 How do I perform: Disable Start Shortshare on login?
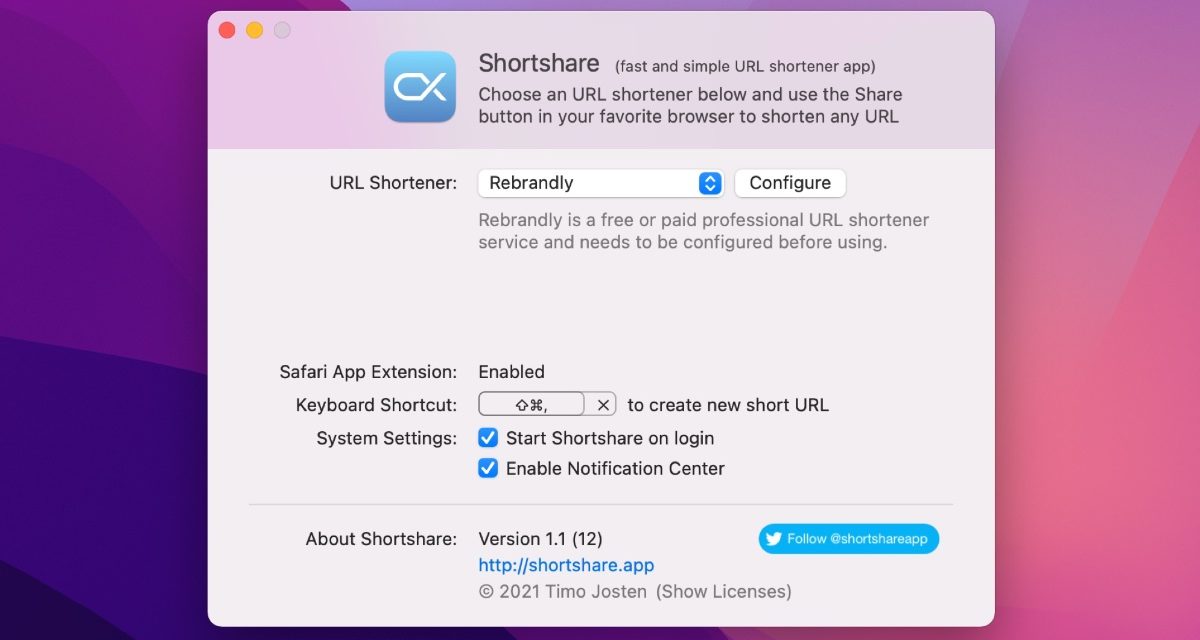(488, 438)
